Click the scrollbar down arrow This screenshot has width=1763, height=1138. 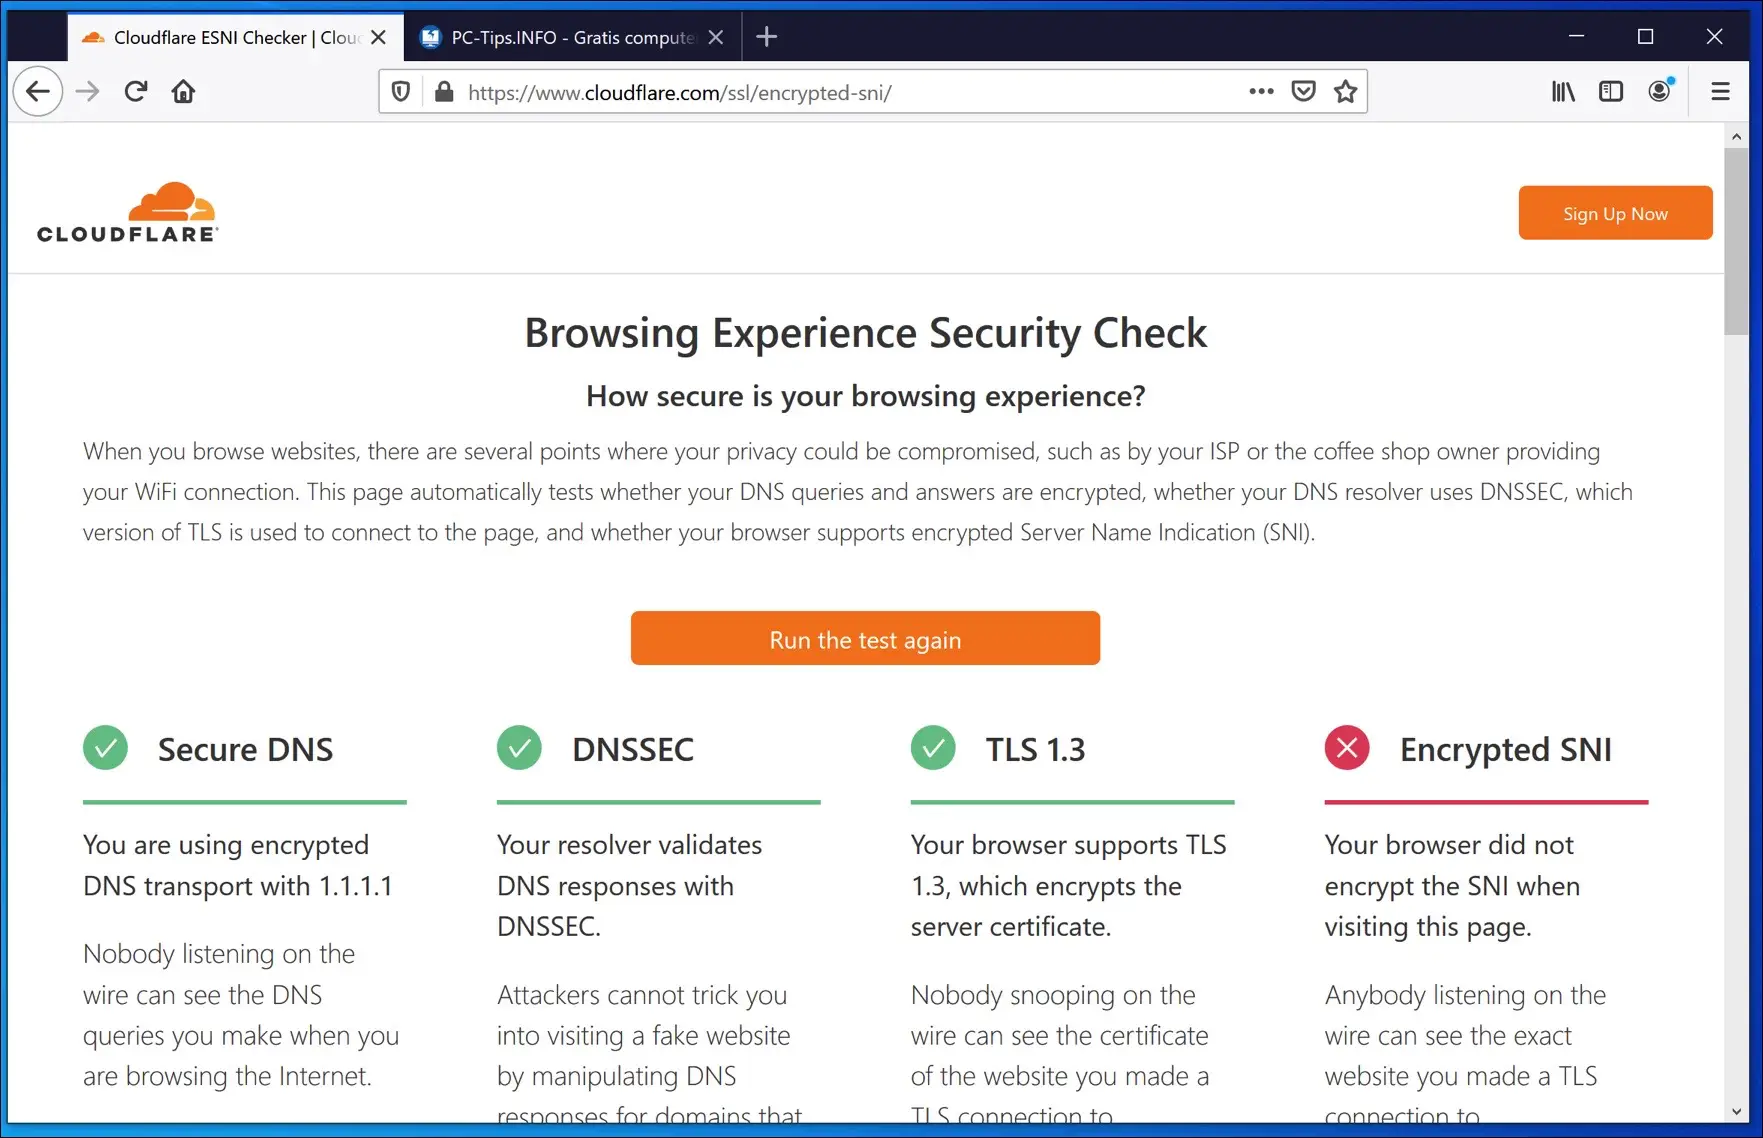tap(1736, 1111)
